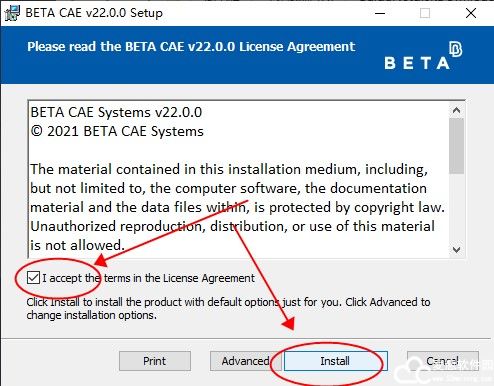Click the maximize button in the title bar

pyautogui.click(x=425, y=13)
